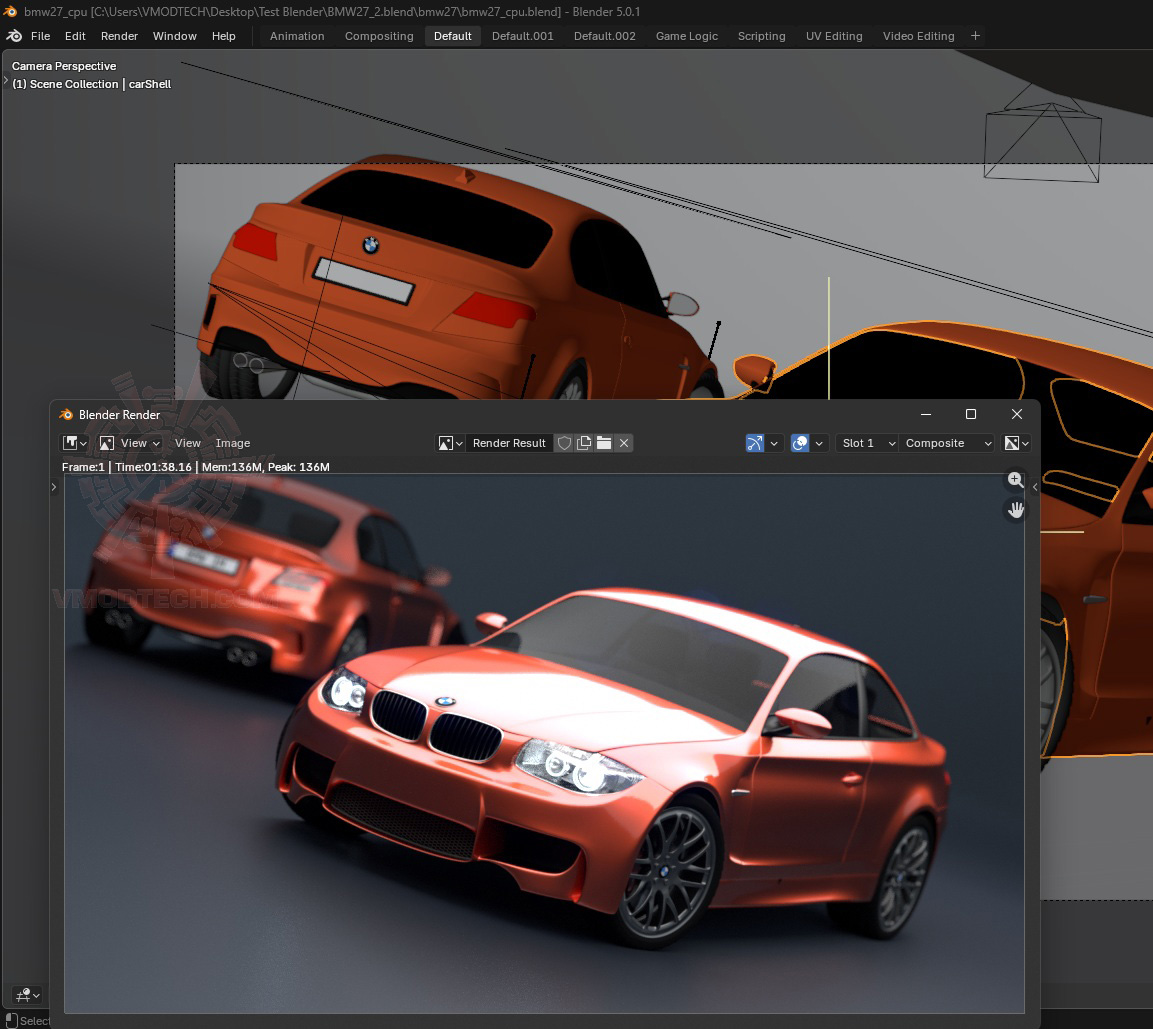
Task: Click the Render Result image name field
Action: pos(509,443)
